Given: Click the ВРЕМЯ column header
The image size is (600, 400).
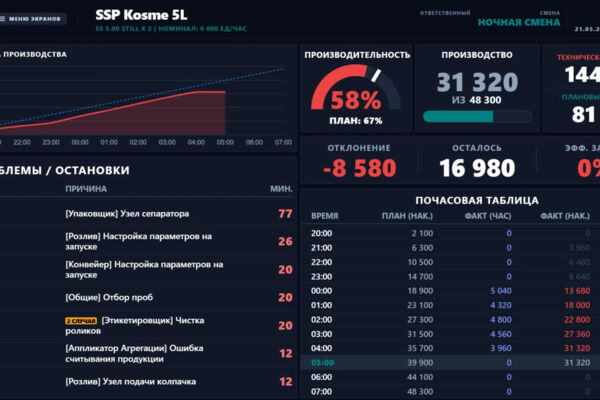Looking at the screenshot, I should 324,216.
